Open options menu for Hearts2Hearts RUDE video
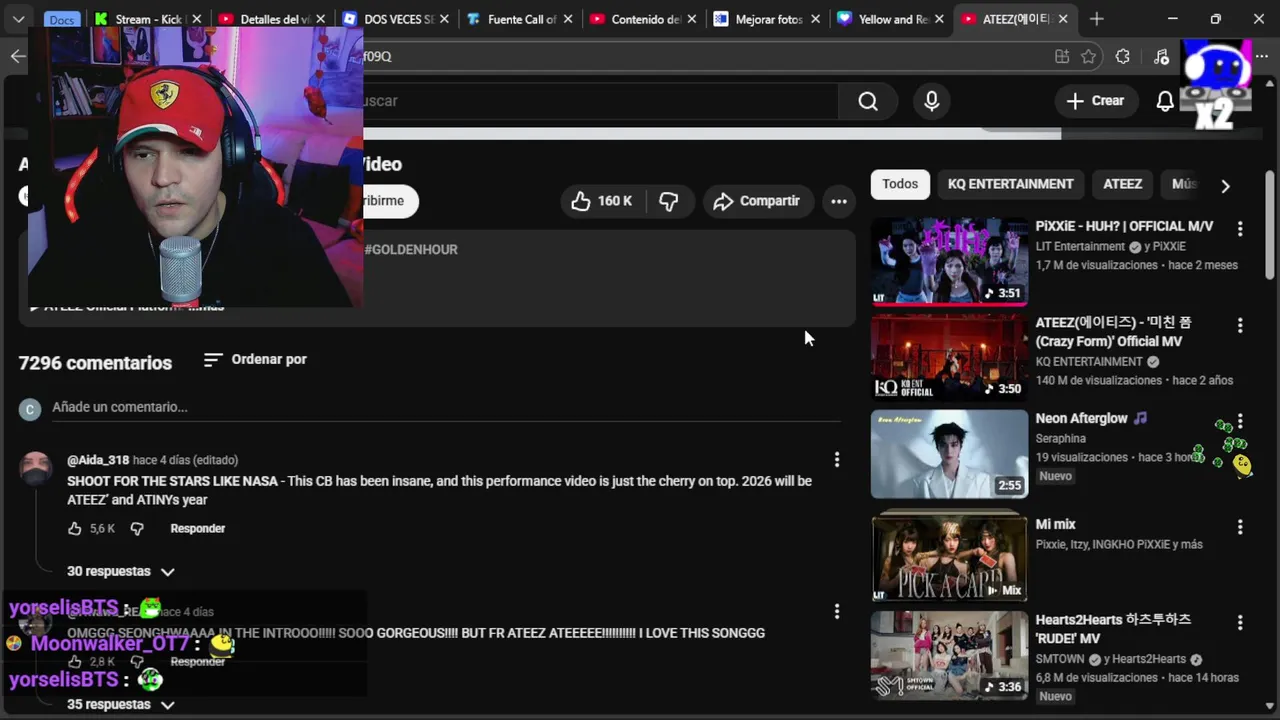Viewport: 1280px width, 720px height. [1240, 622]
